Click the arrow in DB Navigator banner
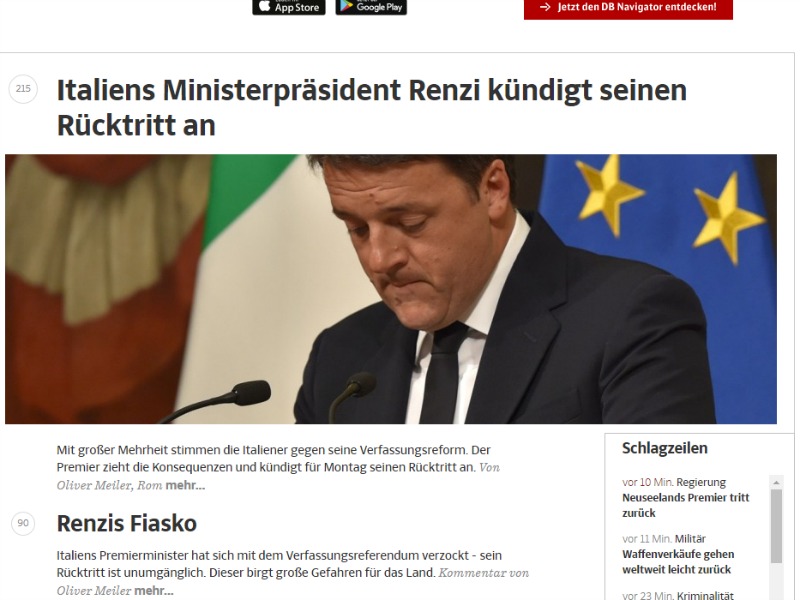 click(545, 7)
